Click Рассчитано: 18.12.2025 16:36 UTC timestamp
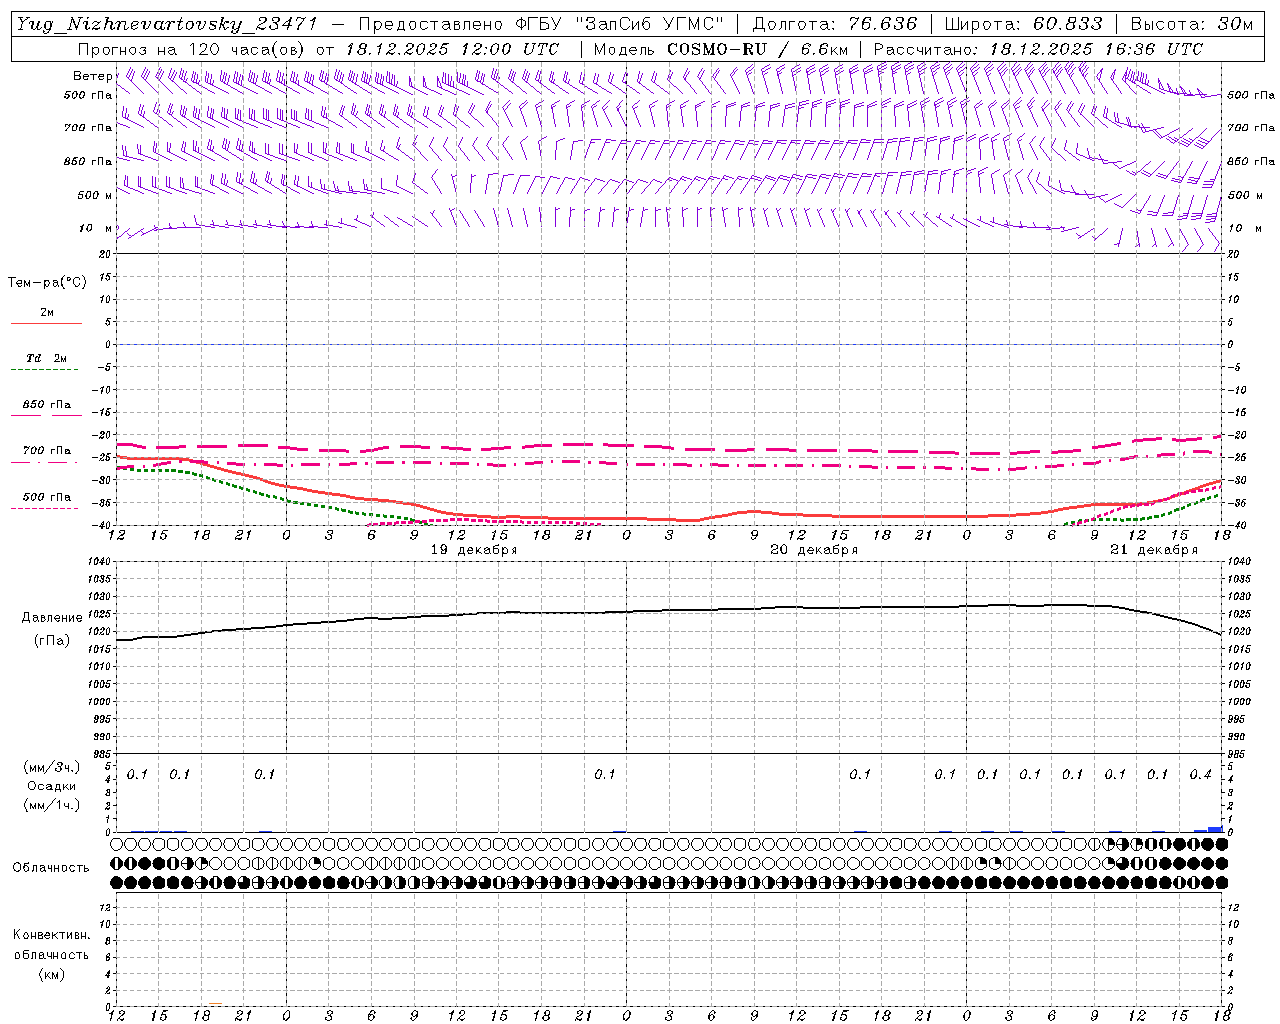1280x1024 pixels. [1038, 49]
